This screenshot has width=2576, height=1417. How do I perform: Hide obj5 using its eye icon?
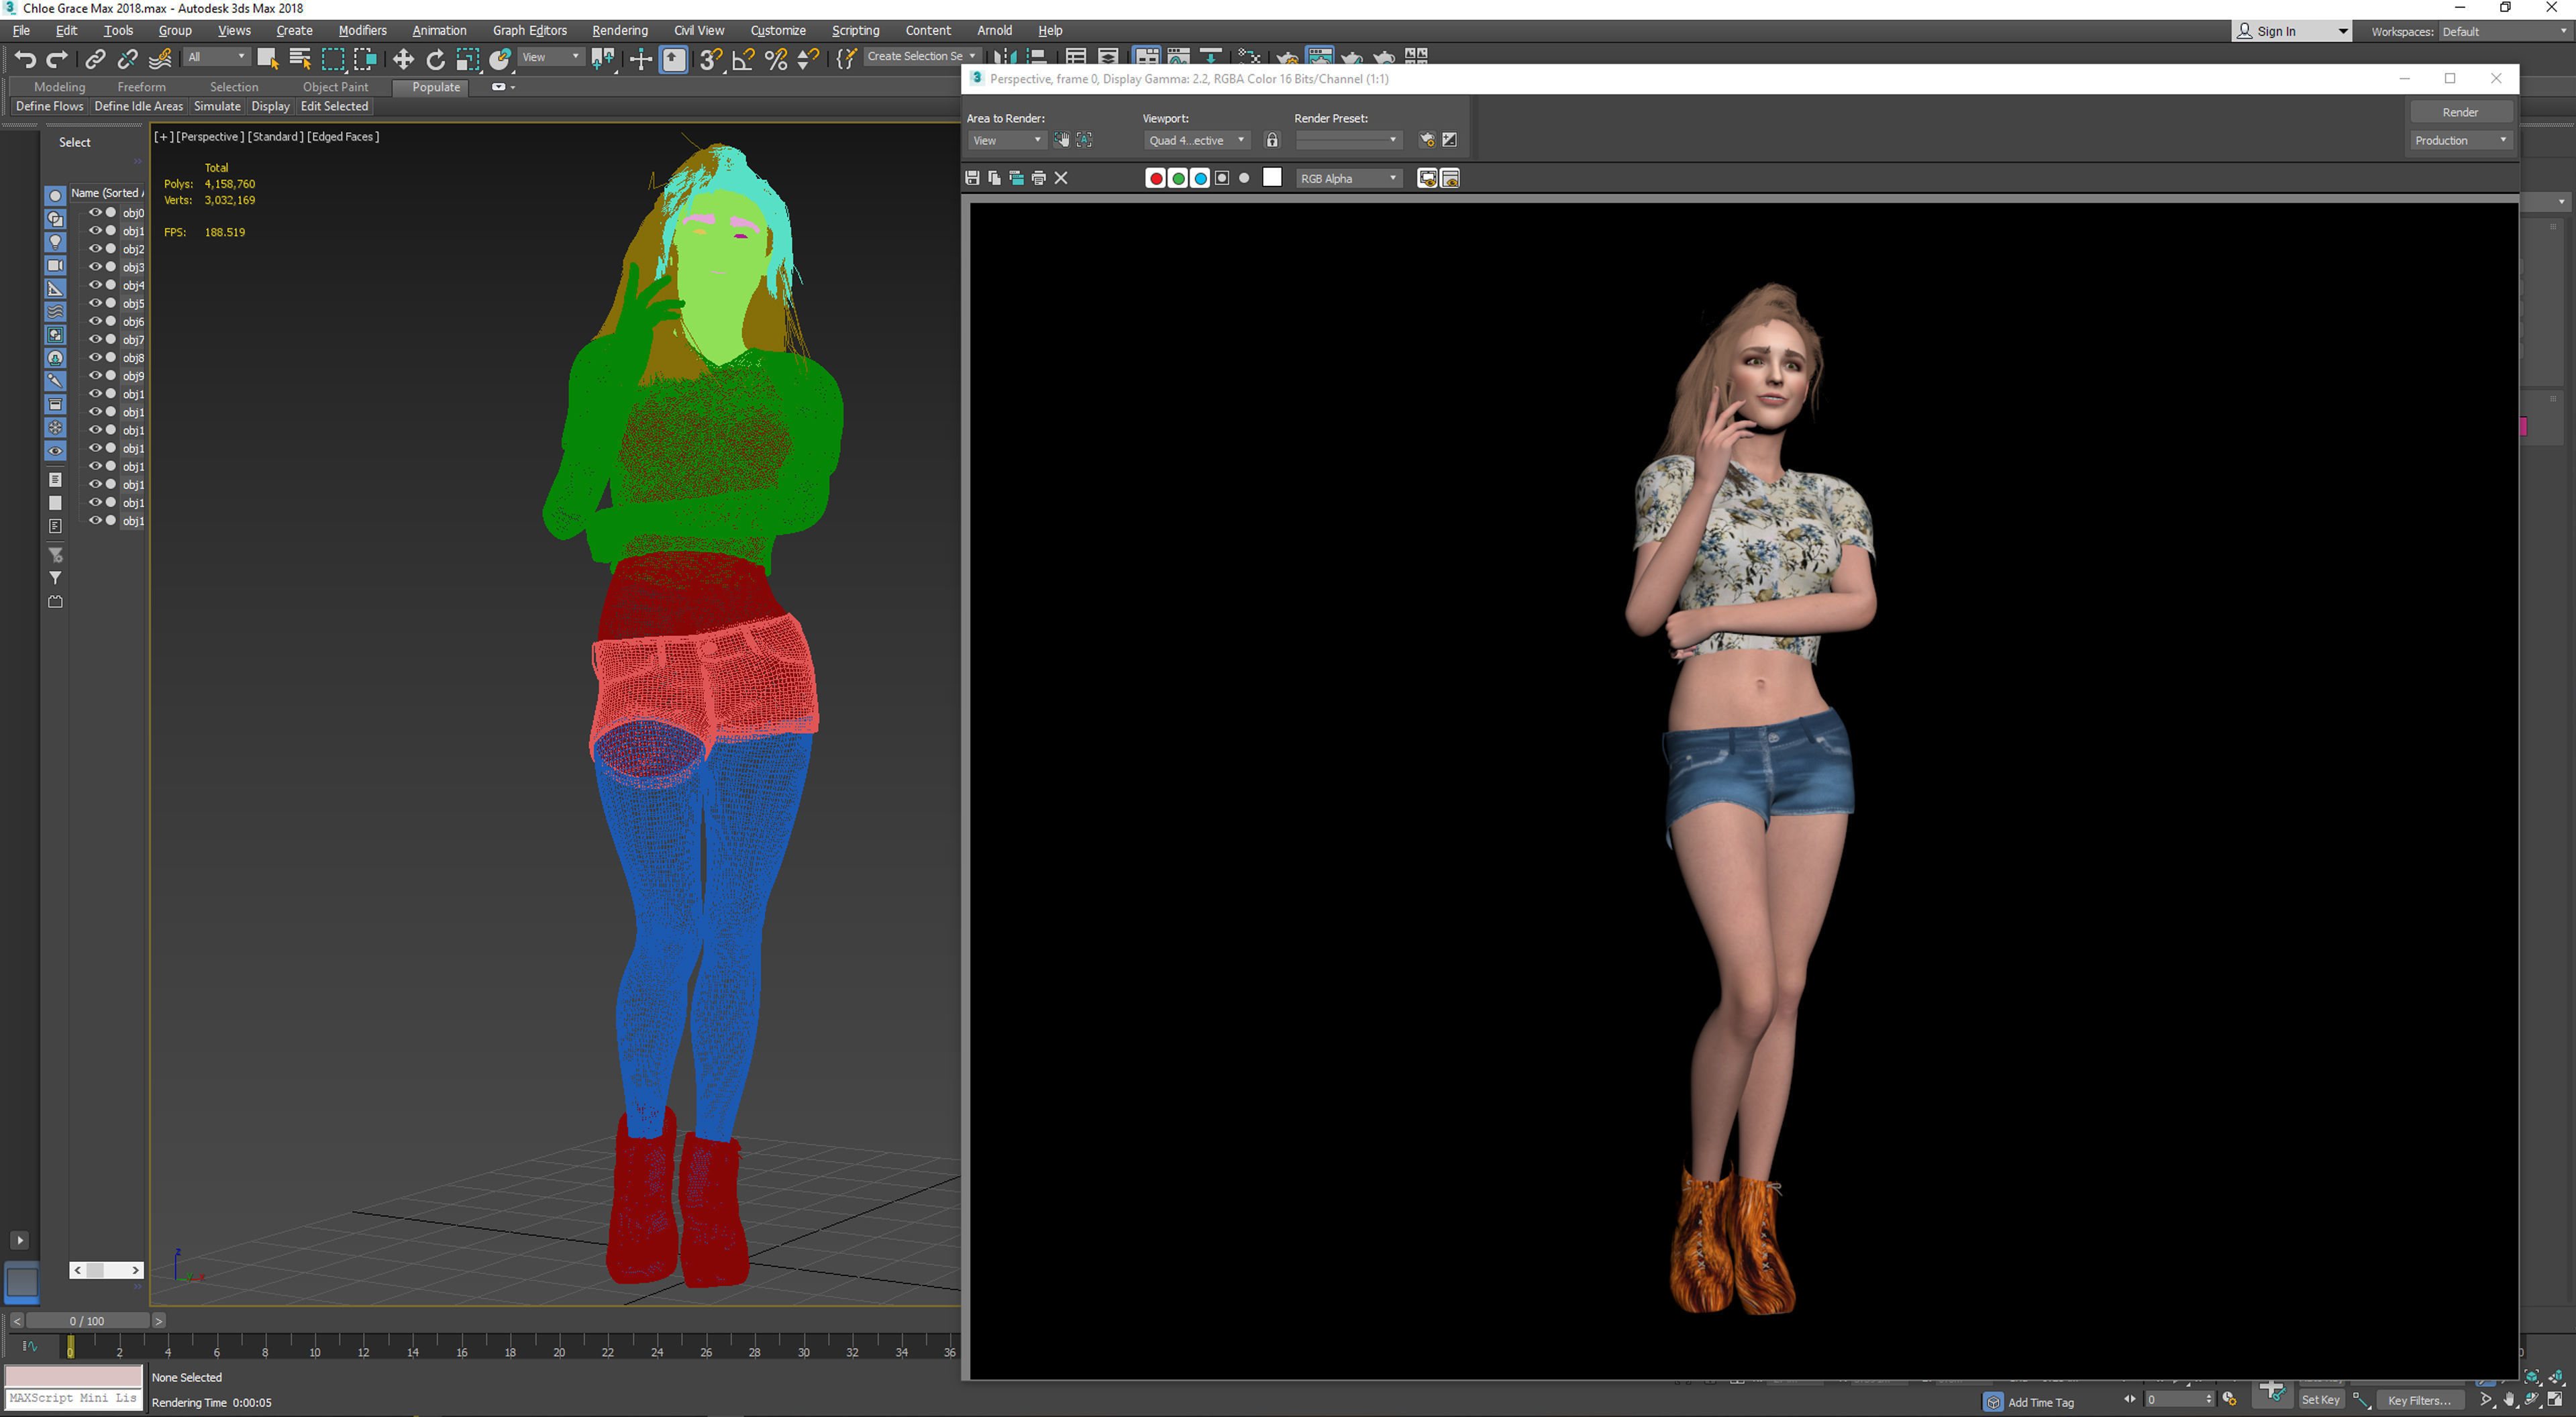pos(96,303)
